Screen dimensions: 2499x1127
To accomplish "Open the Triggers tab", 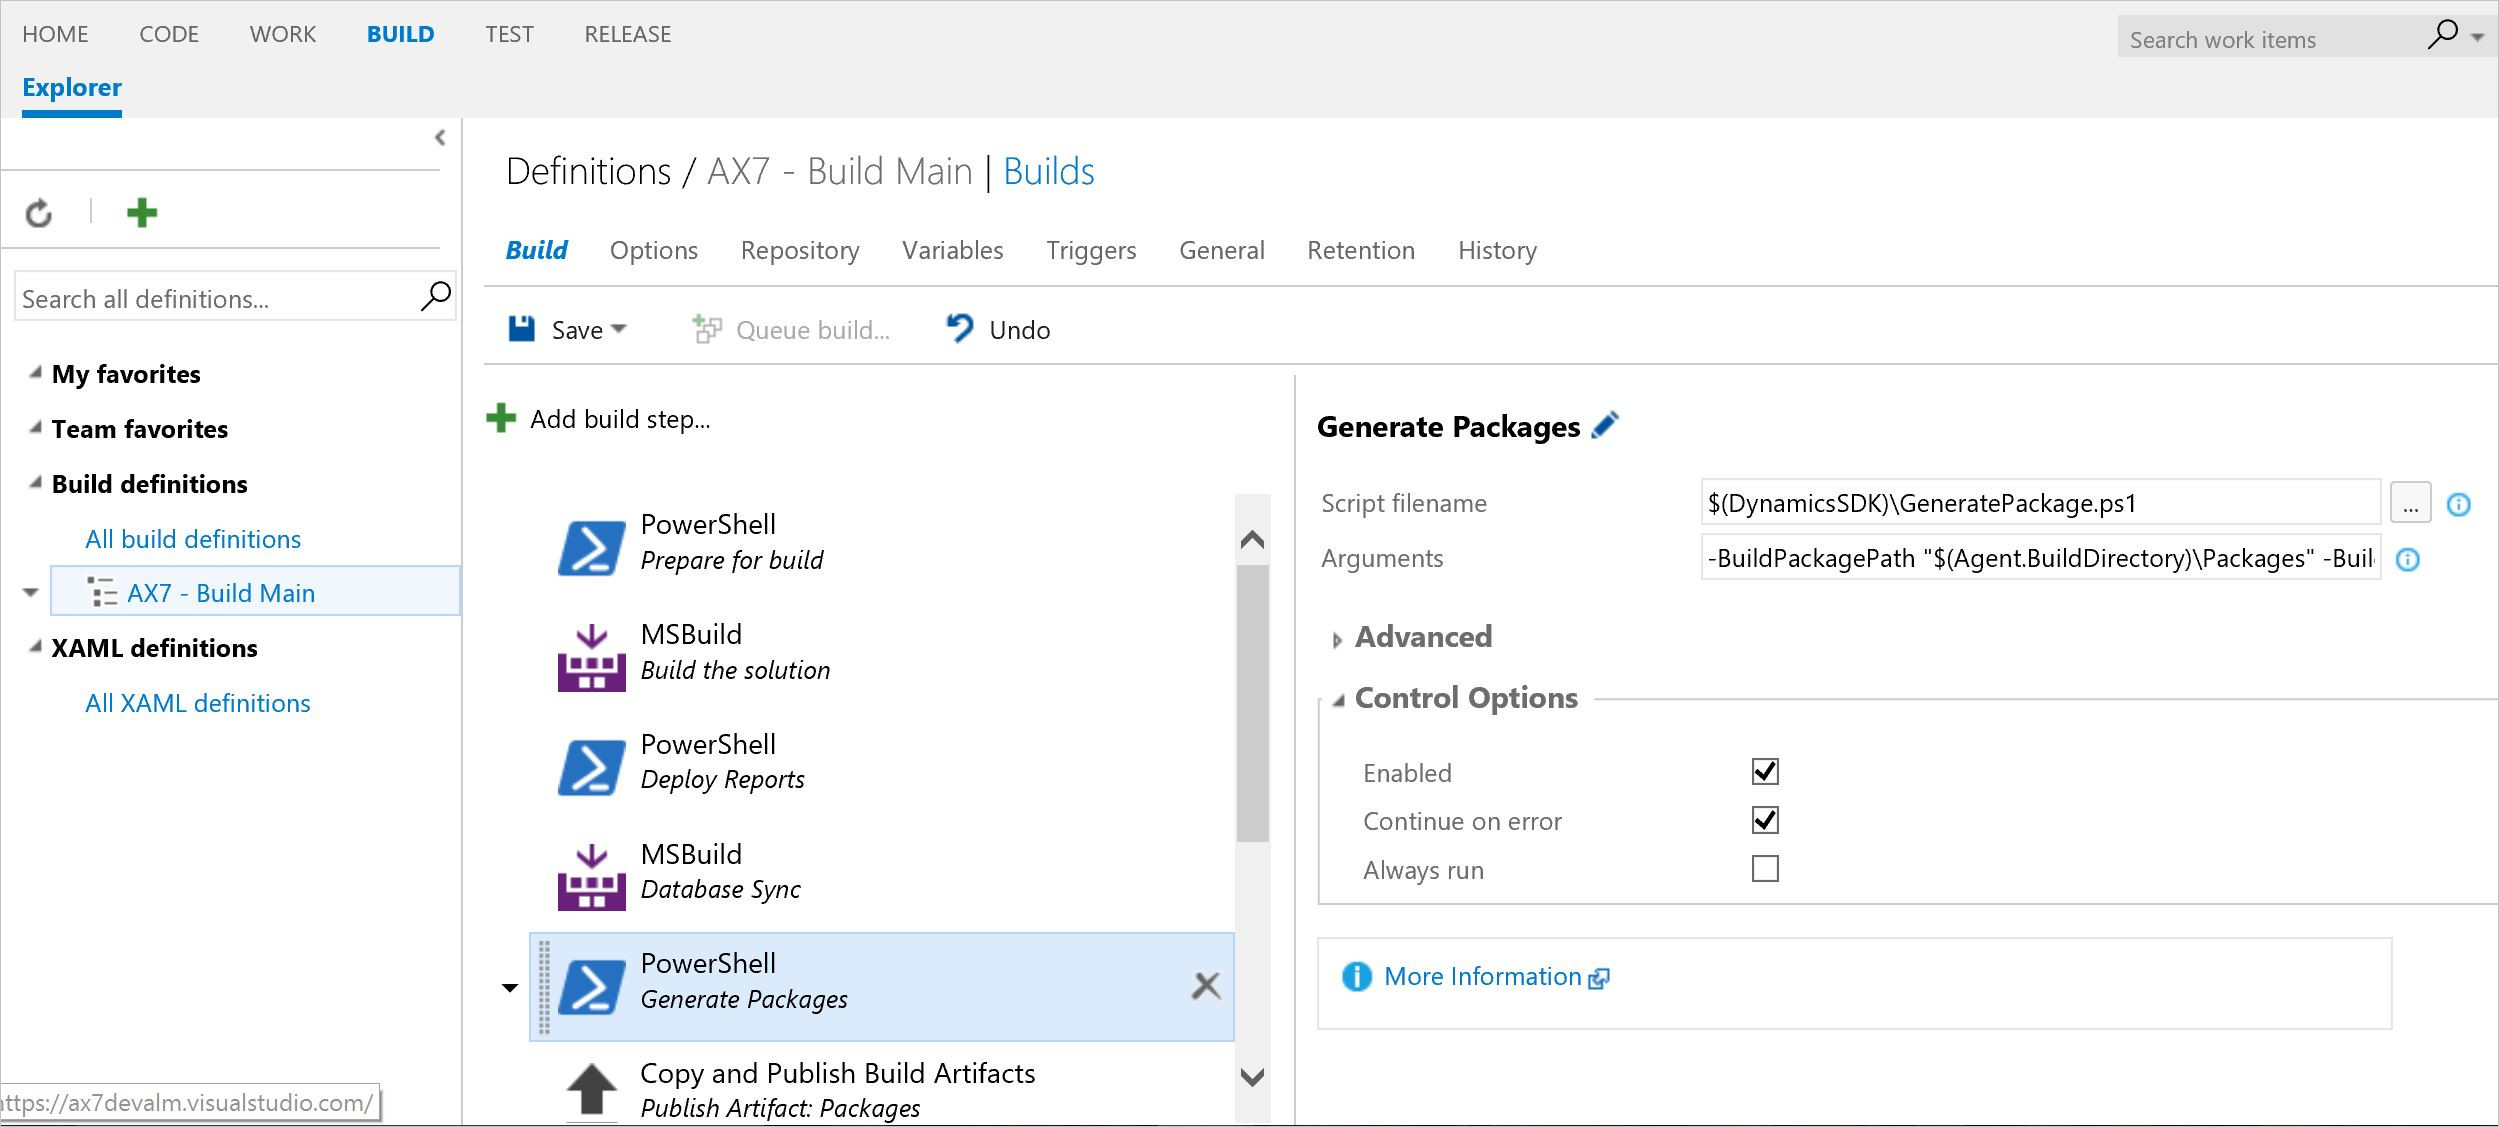I will 1090,250.
